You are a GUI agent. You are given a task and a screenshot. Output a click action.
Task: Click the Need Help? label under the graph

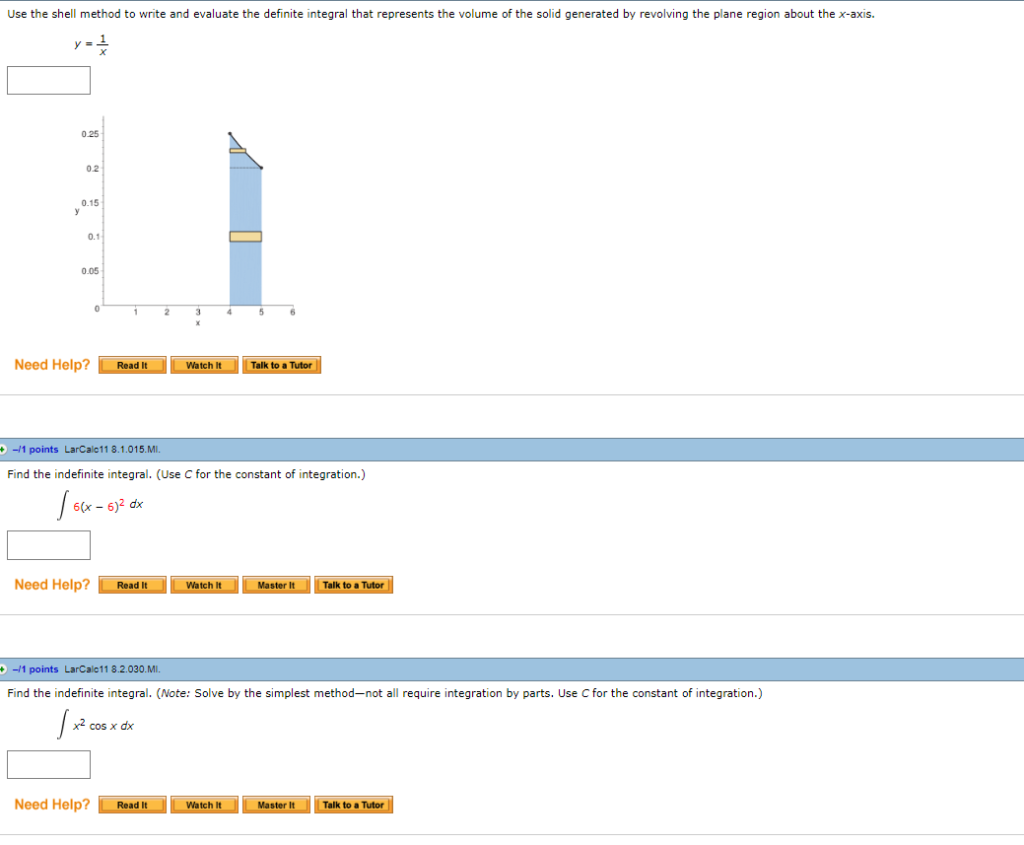[x=51, y=364]
